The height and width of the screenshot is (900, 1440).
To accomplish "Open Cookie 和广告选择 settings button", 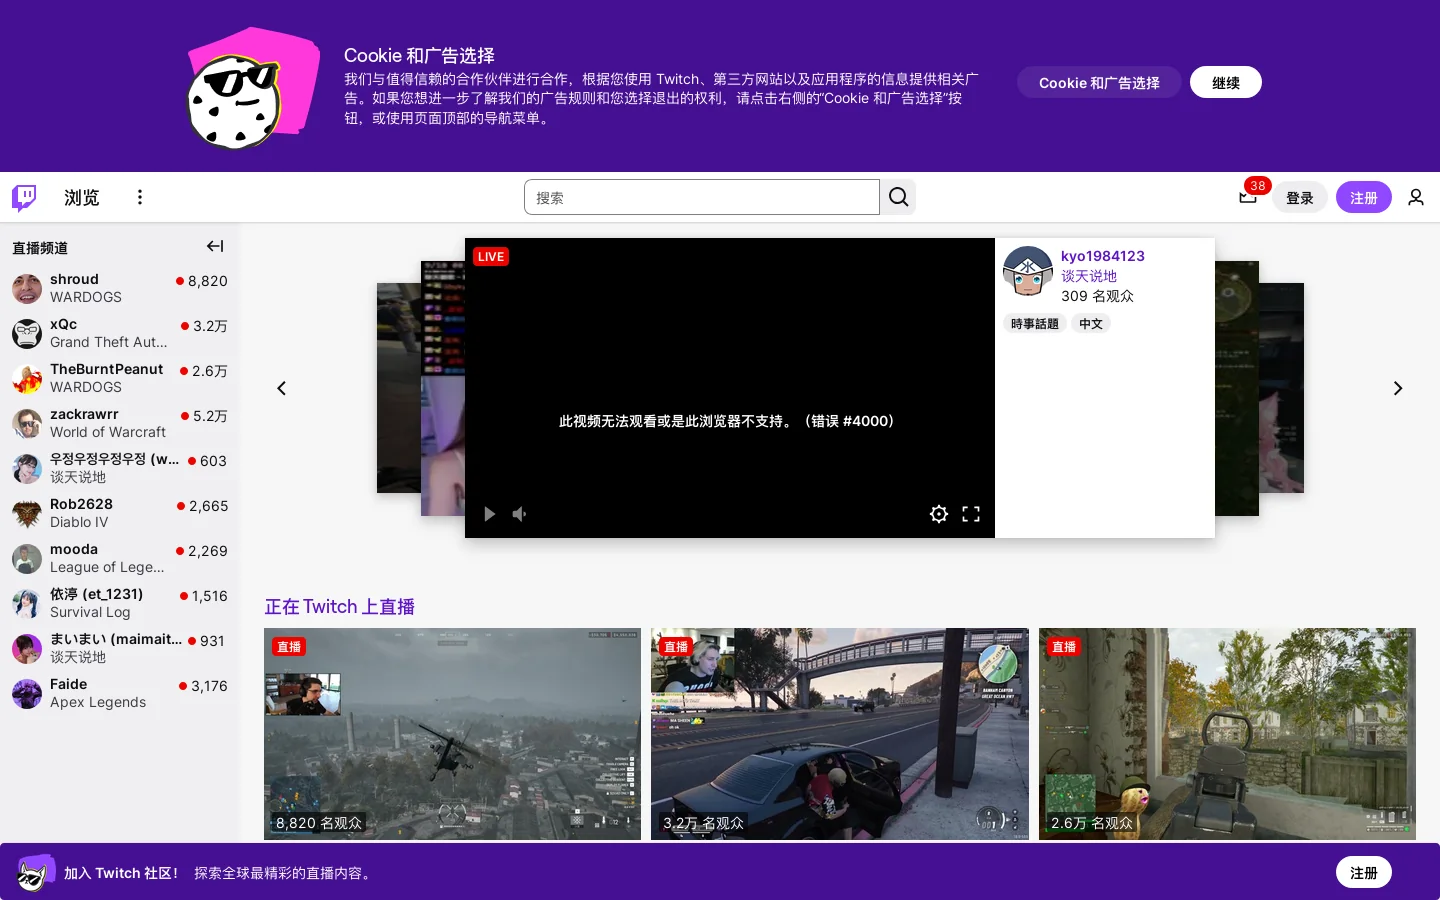I will tap(1099, 82).
